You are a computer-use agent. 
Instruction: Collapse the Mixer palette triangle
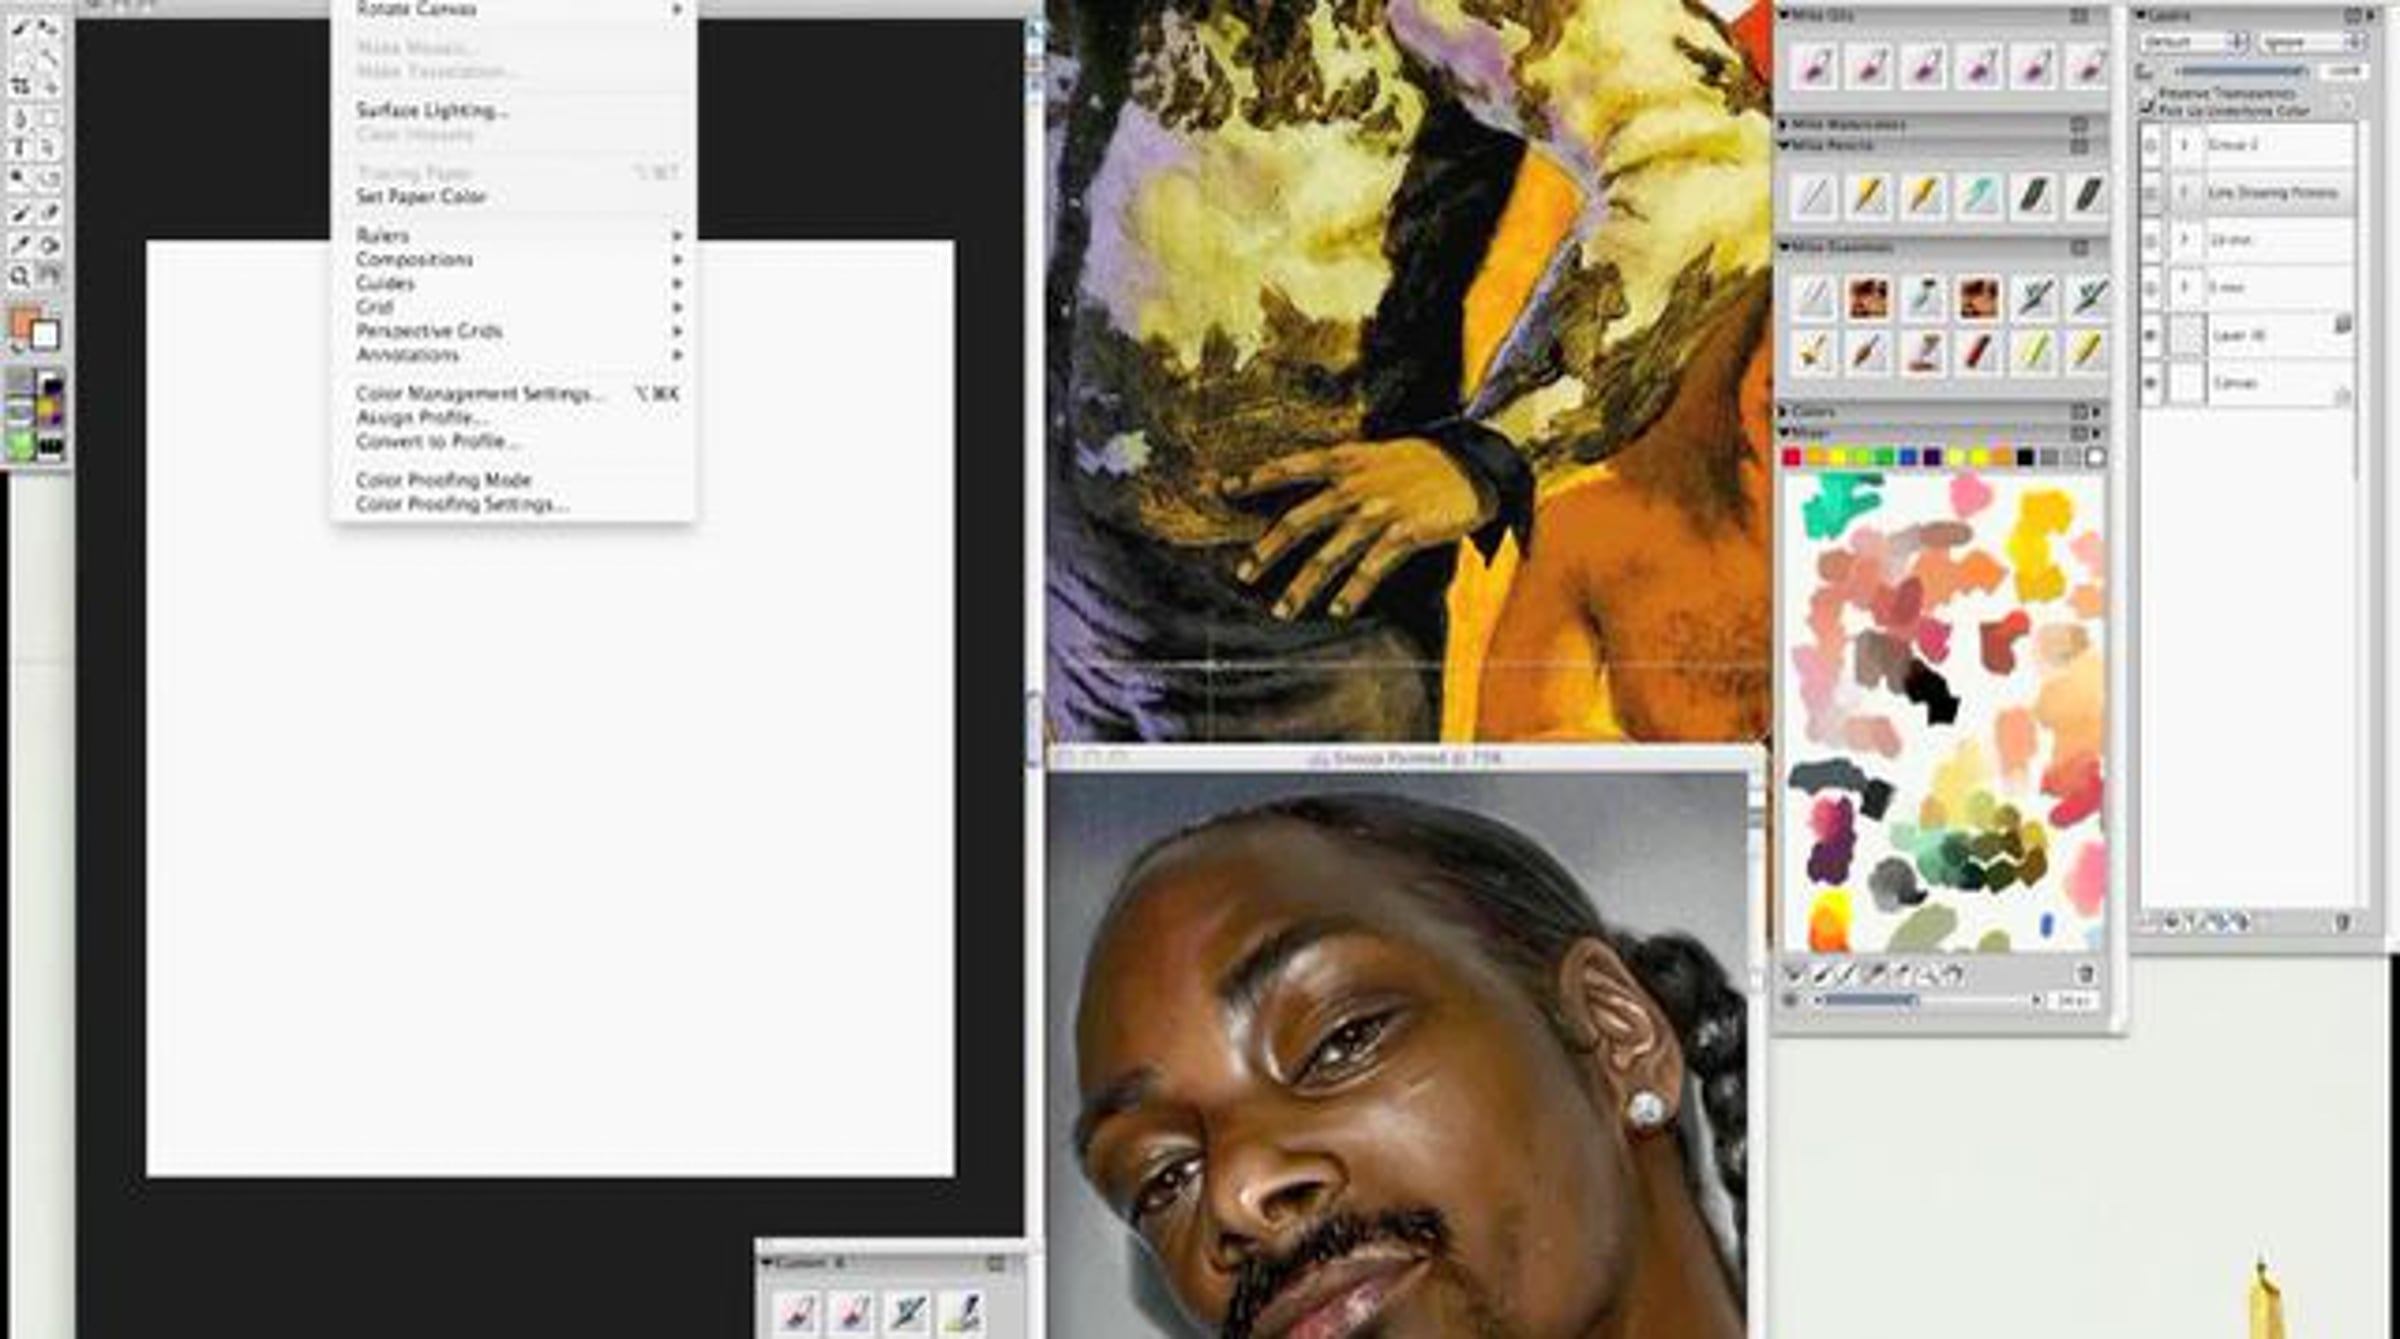(1784, 433)
